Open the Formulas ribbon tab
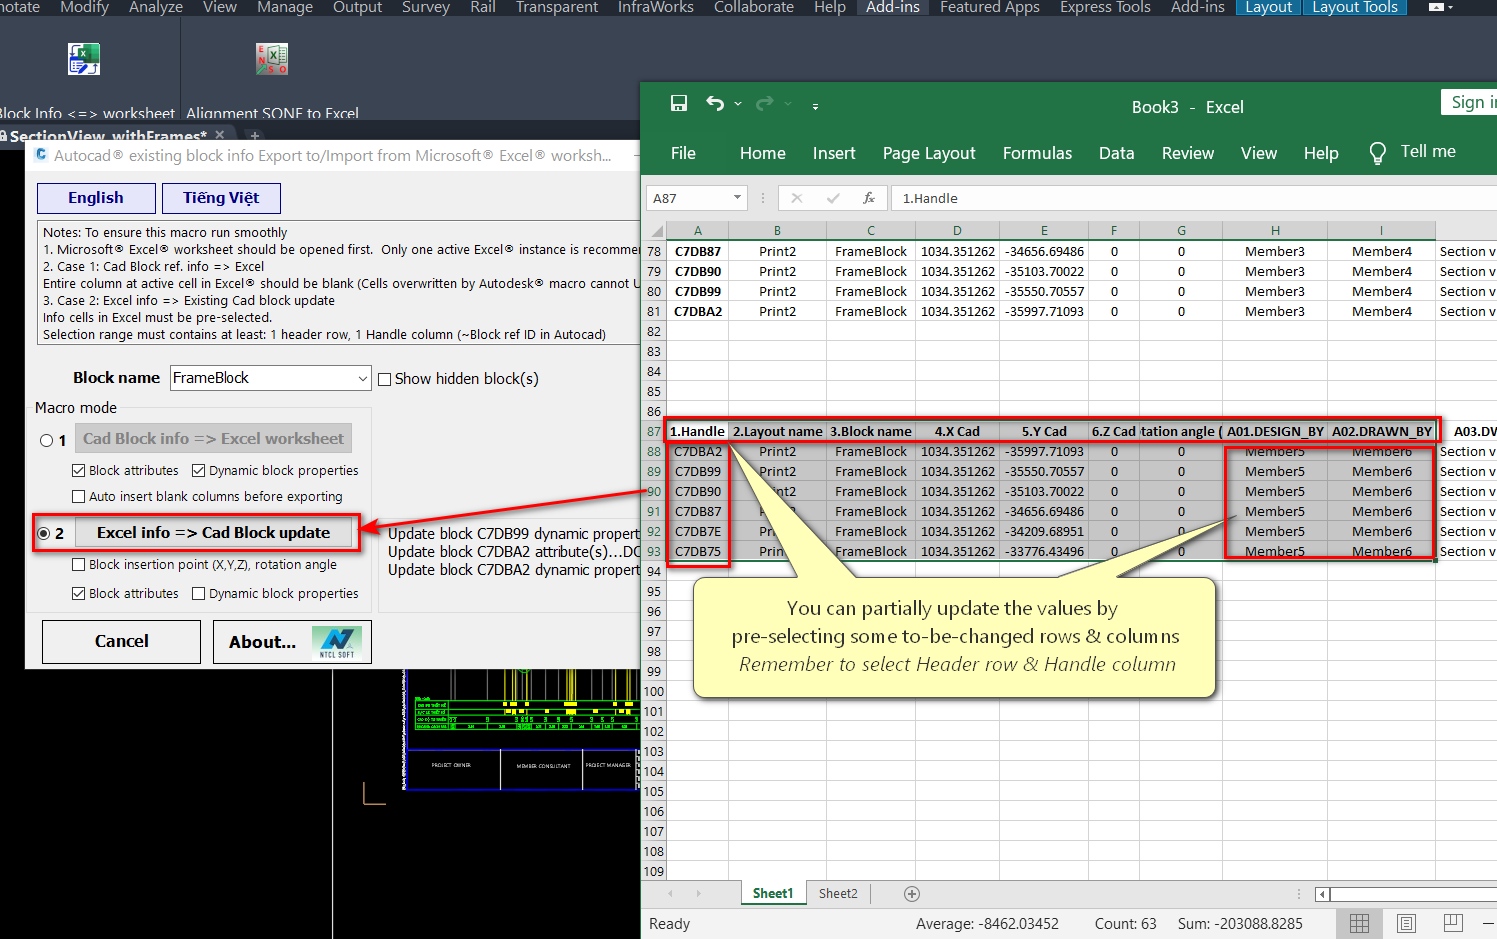Image resolution: width=1497 pixels, height=939 pixels. 1037,153
